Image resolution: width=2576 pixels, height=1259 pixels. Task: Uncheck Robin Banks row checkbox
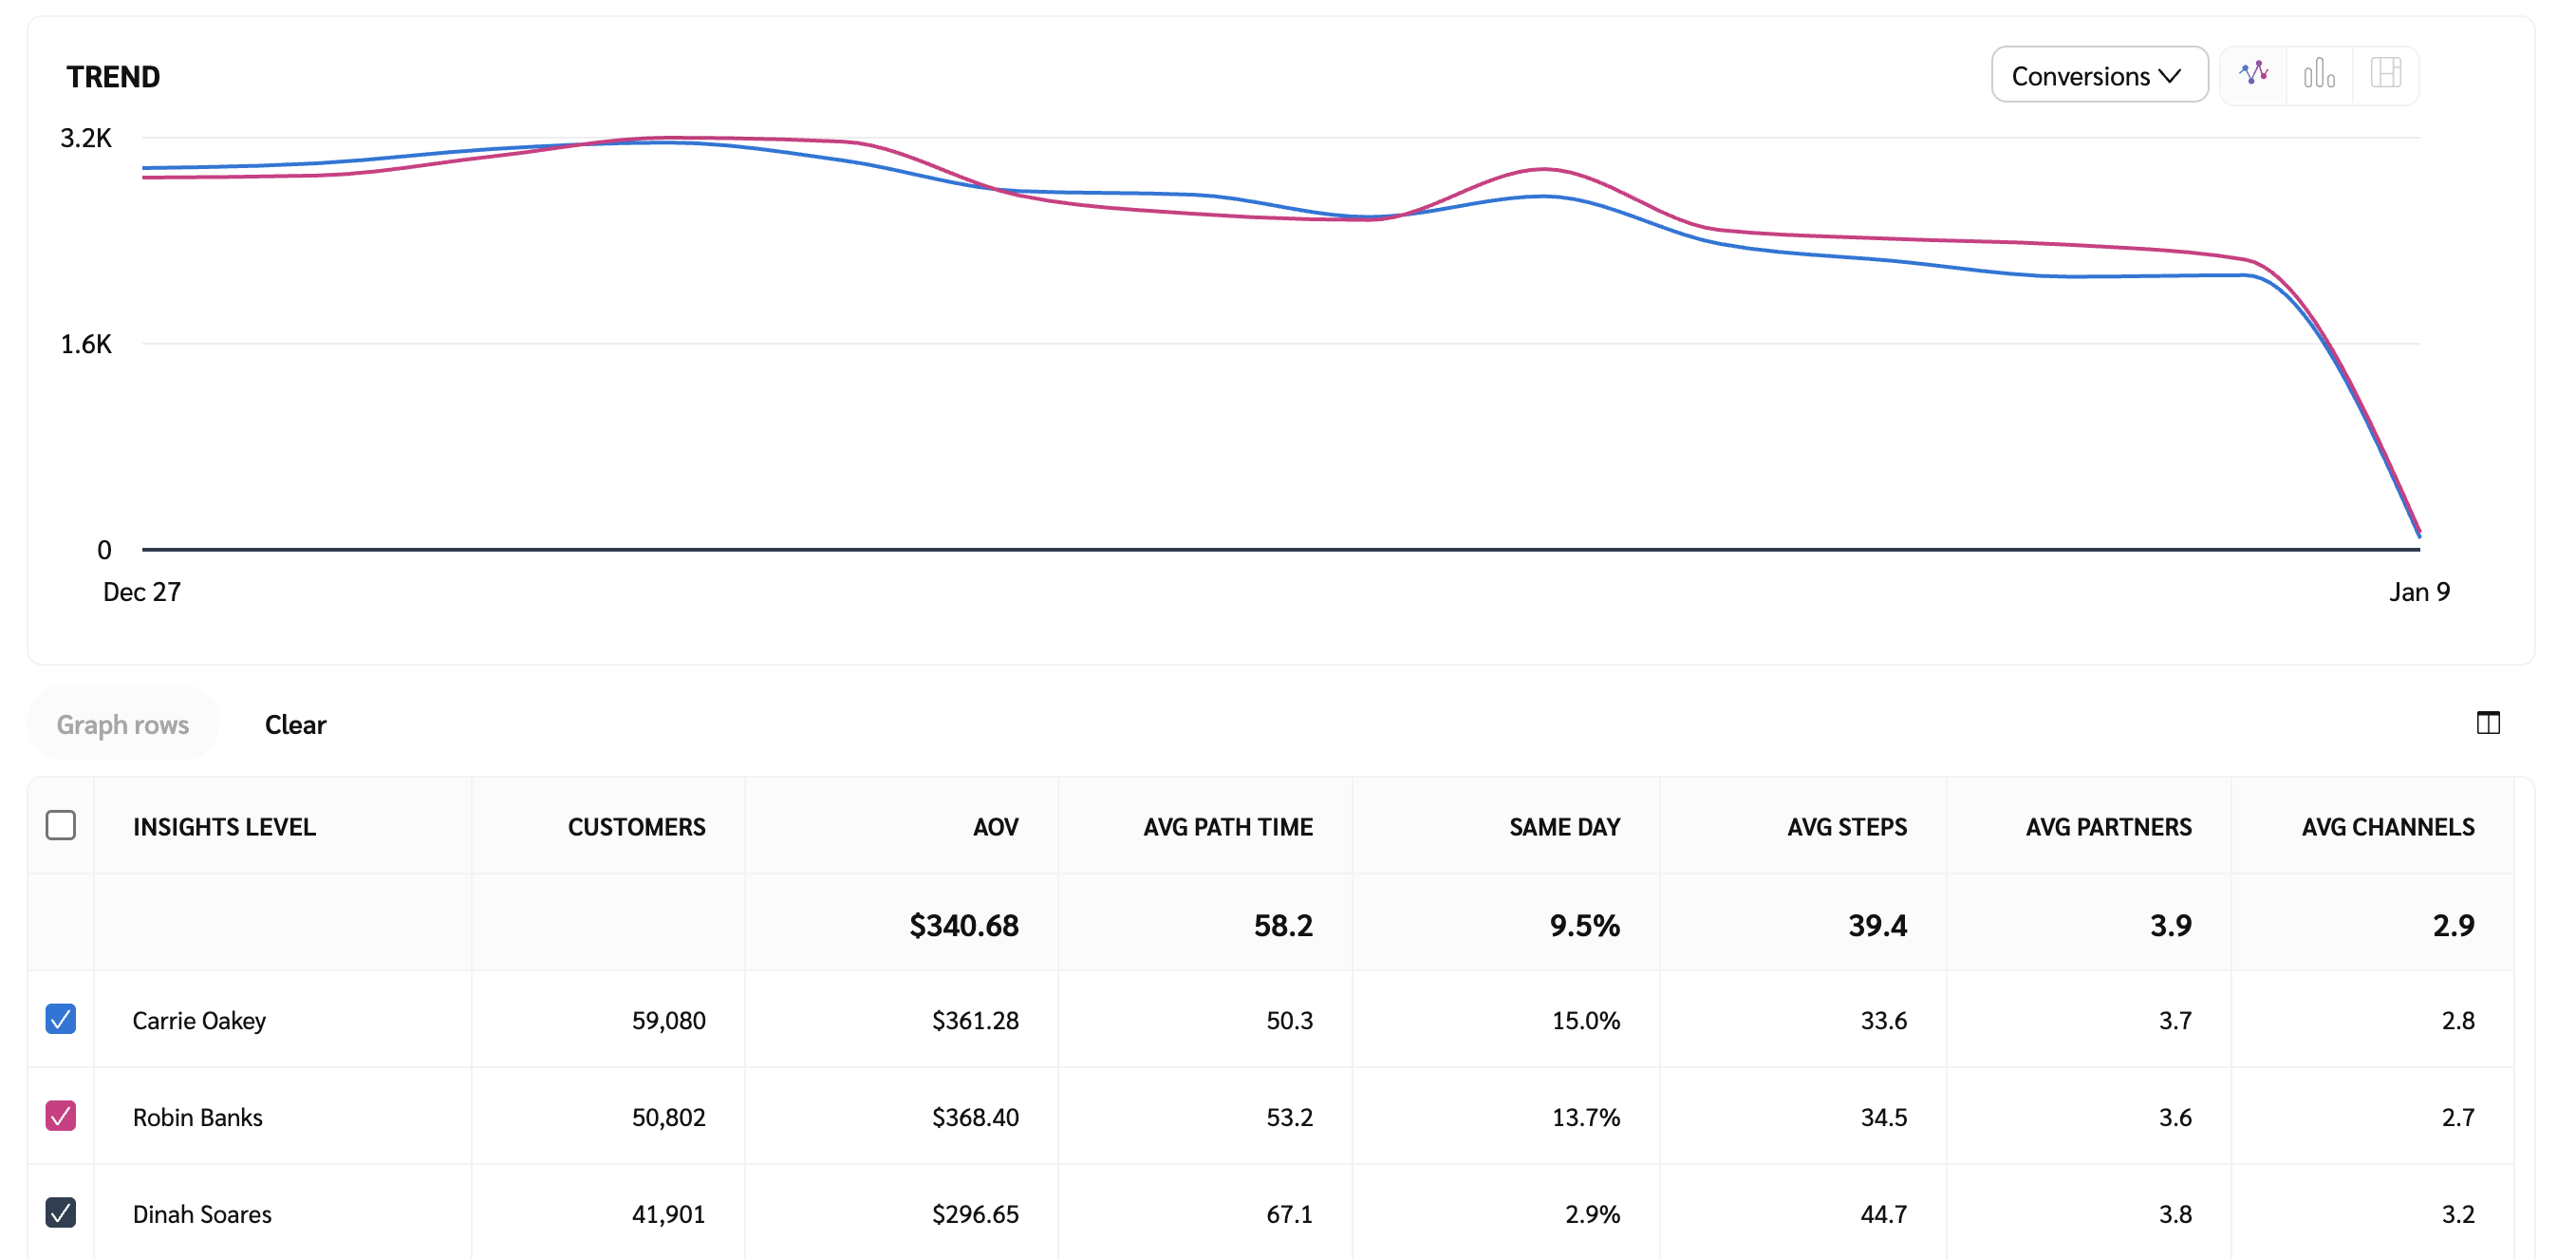pos(61,1116)
